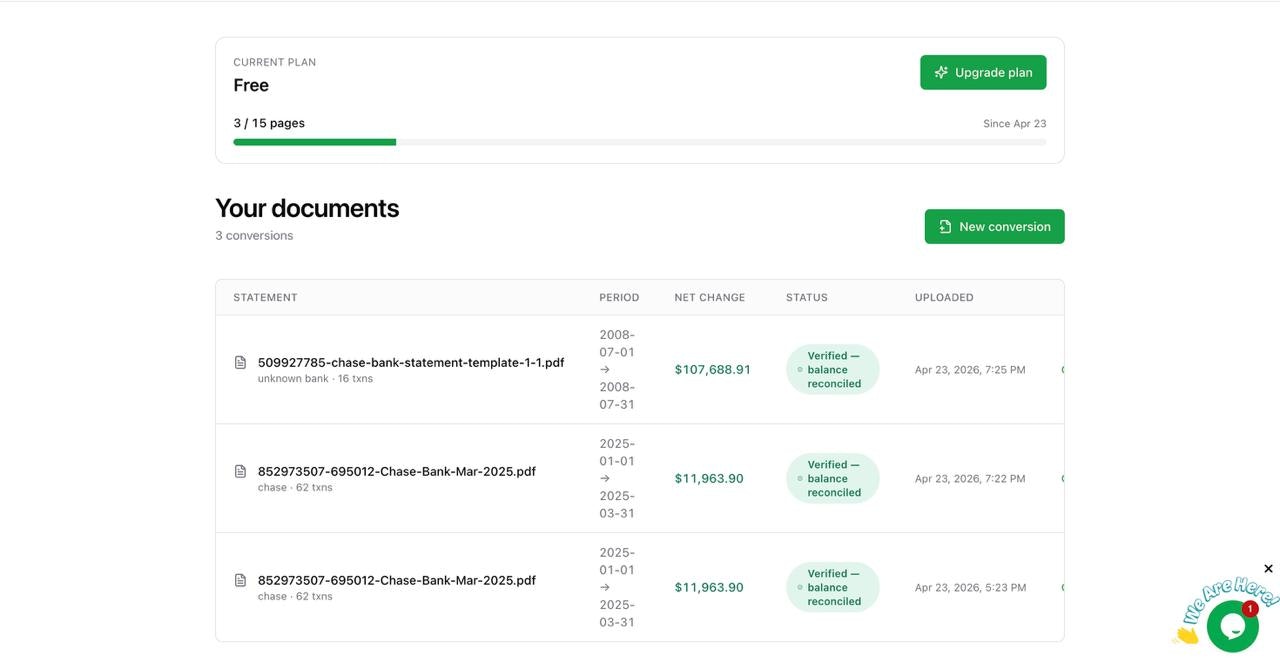This screenshot has height=670, width=1280.
Task: Dismiss the We Are Here chat prompt
Action: 1267,568
